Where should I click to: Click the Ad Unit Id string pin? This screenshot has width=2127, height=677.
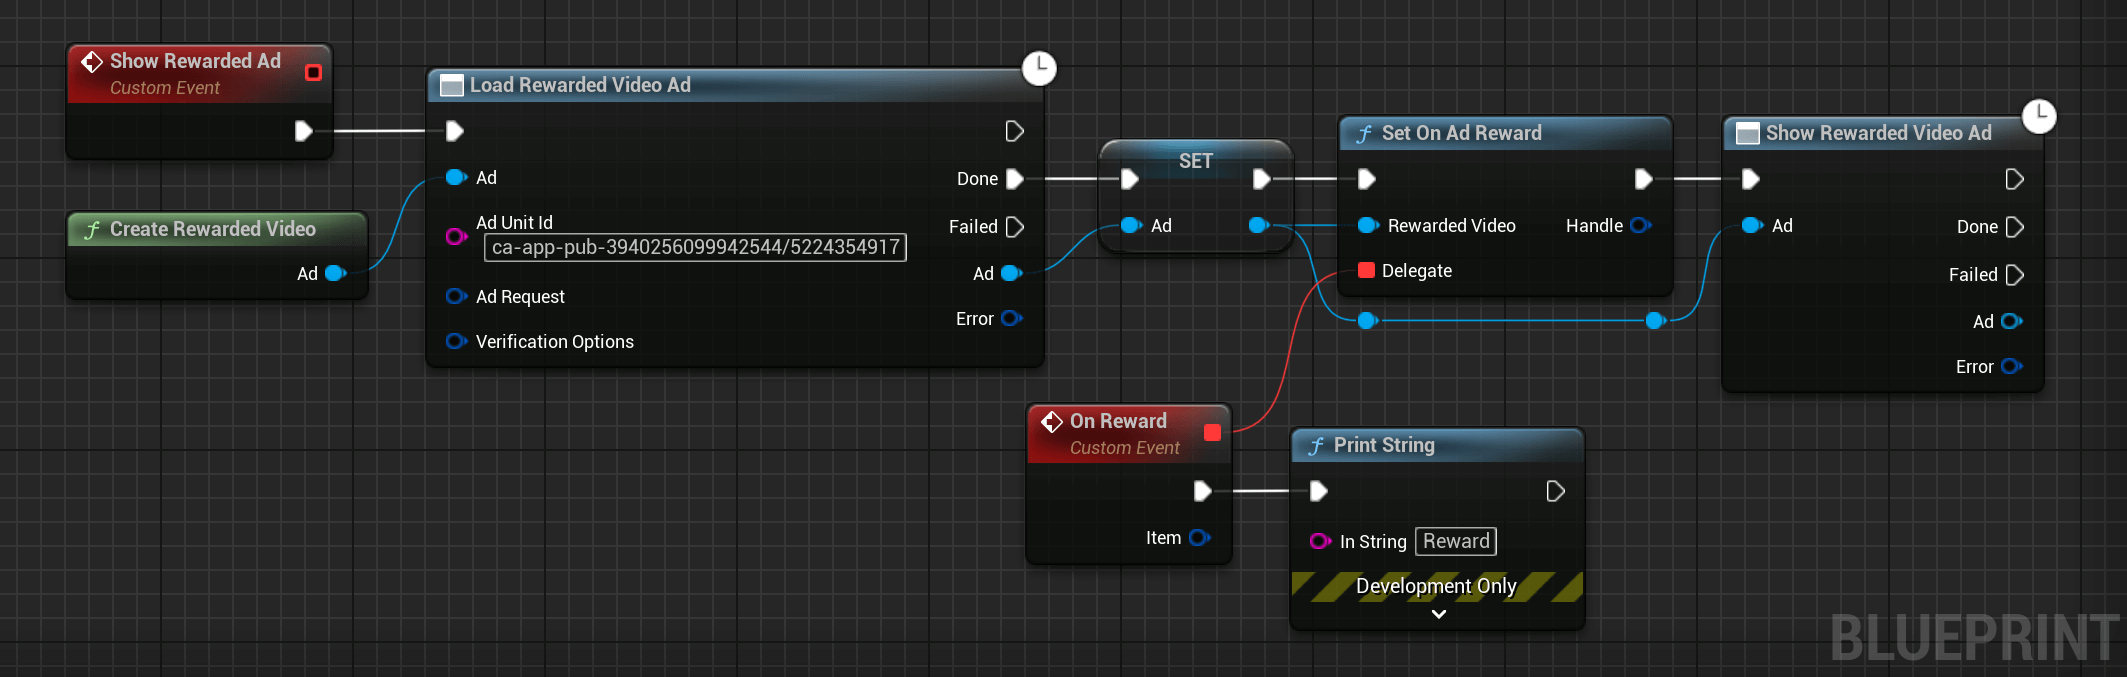pos(456,236)
